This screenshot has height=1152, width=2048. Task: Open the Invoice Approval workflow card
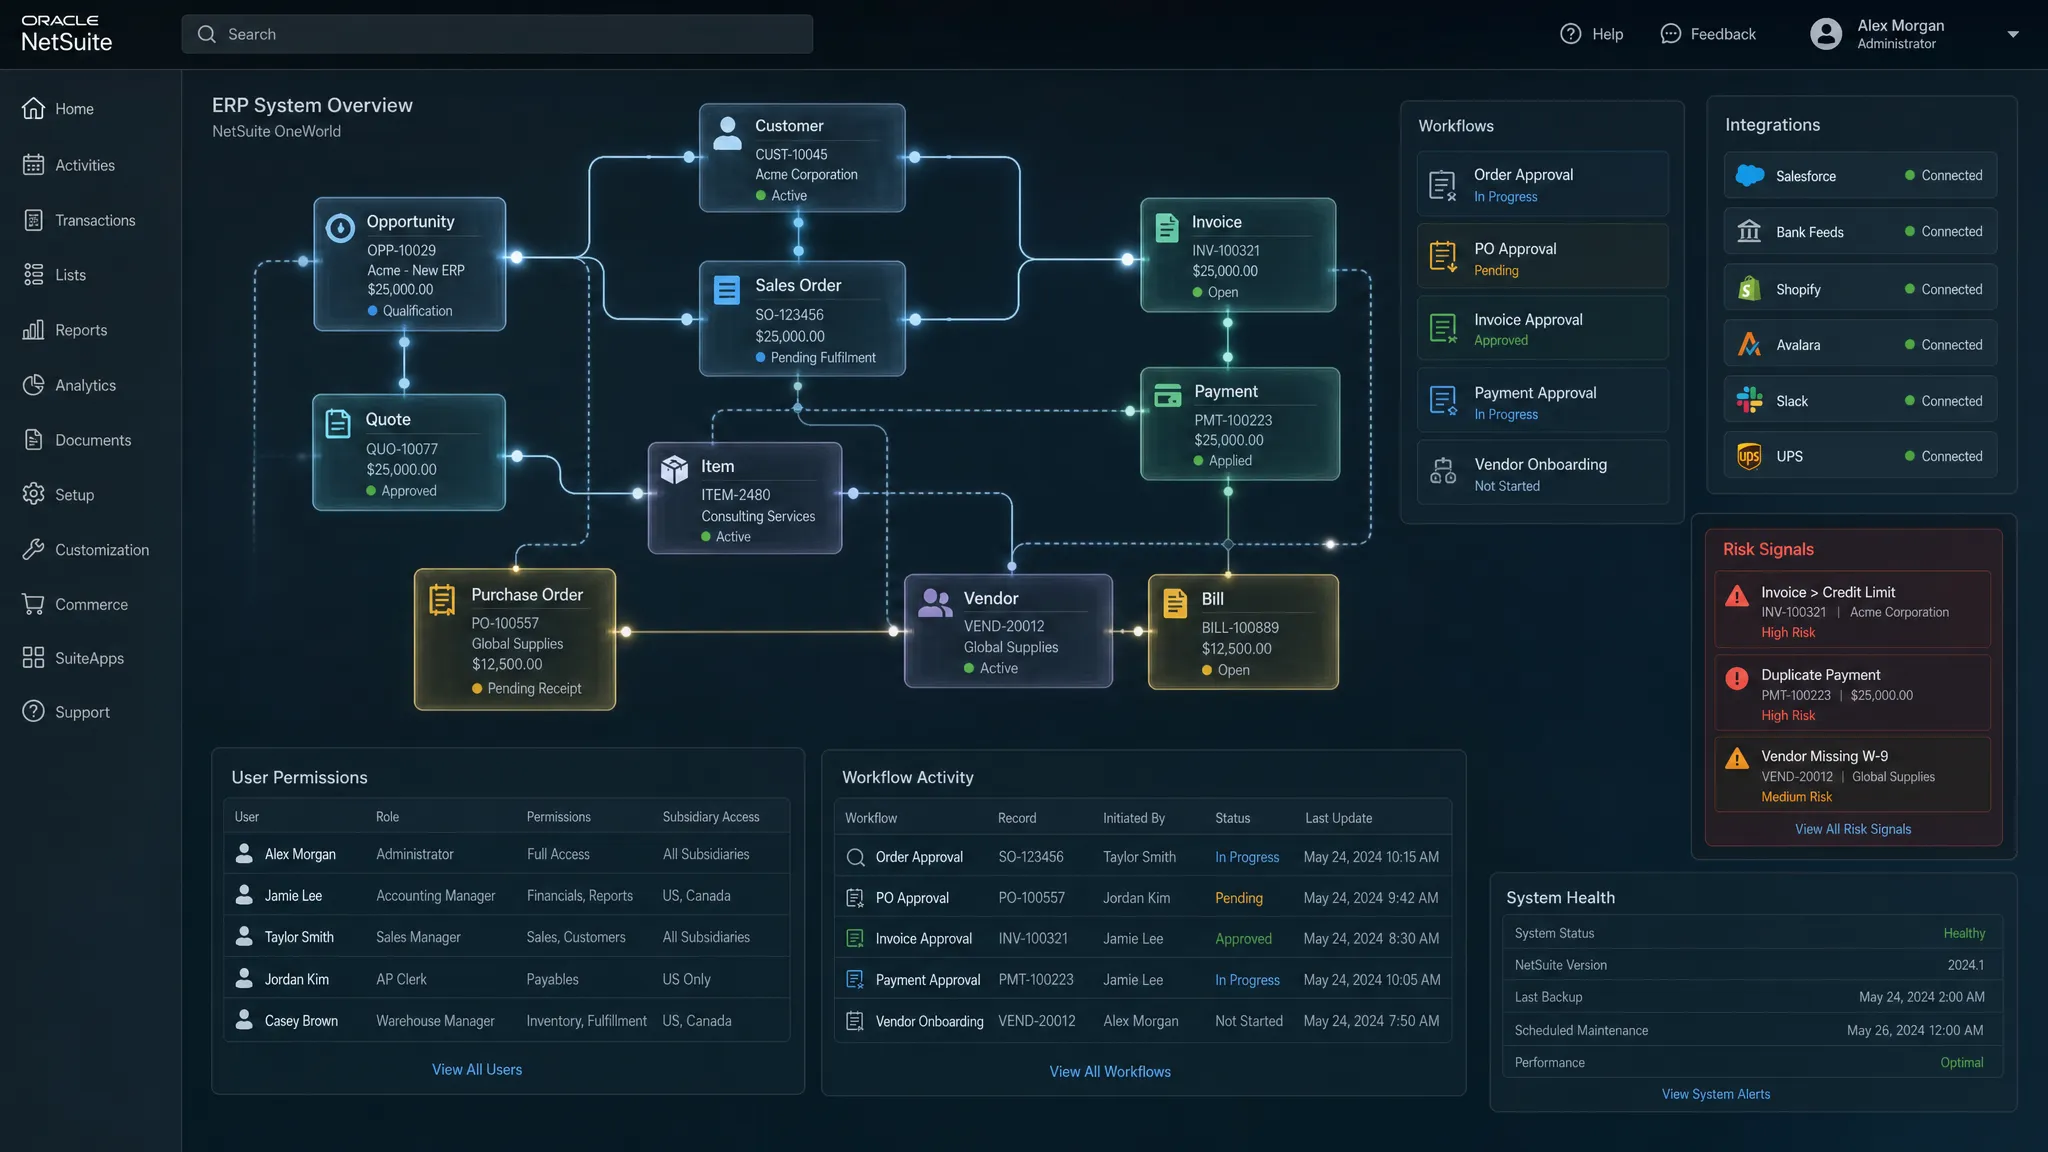point(1542,328)
